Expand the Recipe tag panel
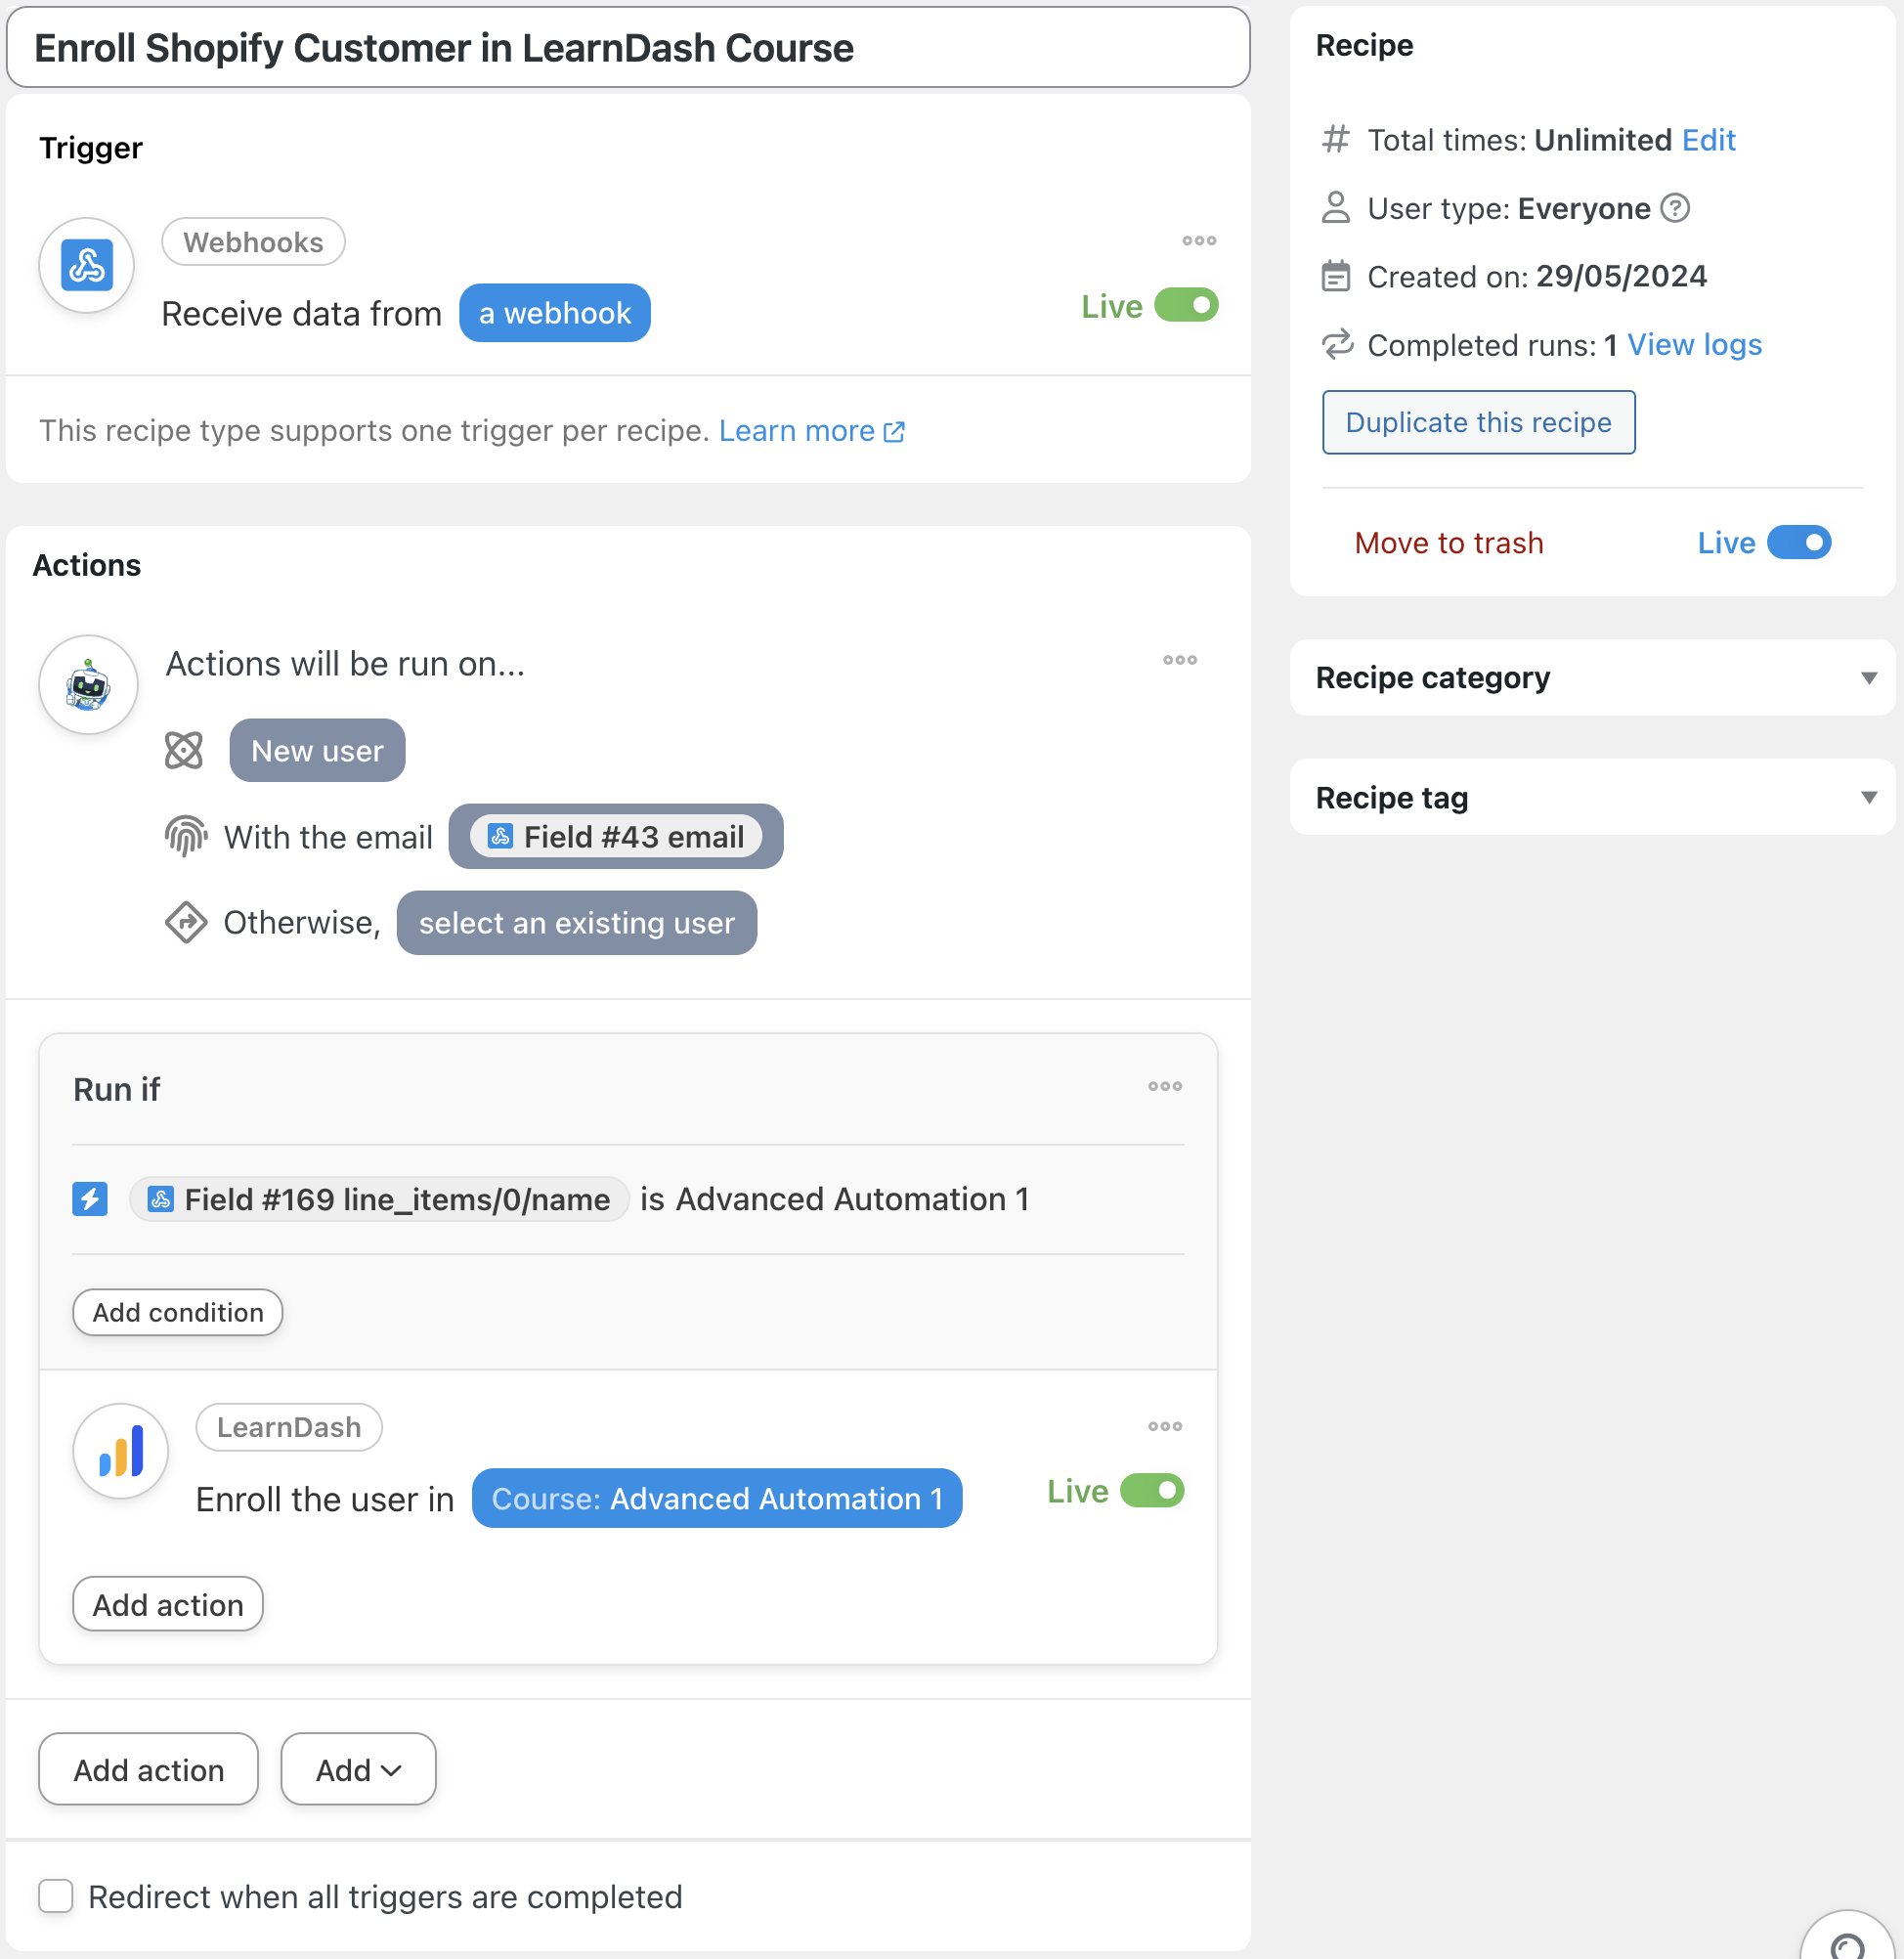The width and height of the screenshot is (1904, 1959). pyautogui.click(x=1867, y=798)
